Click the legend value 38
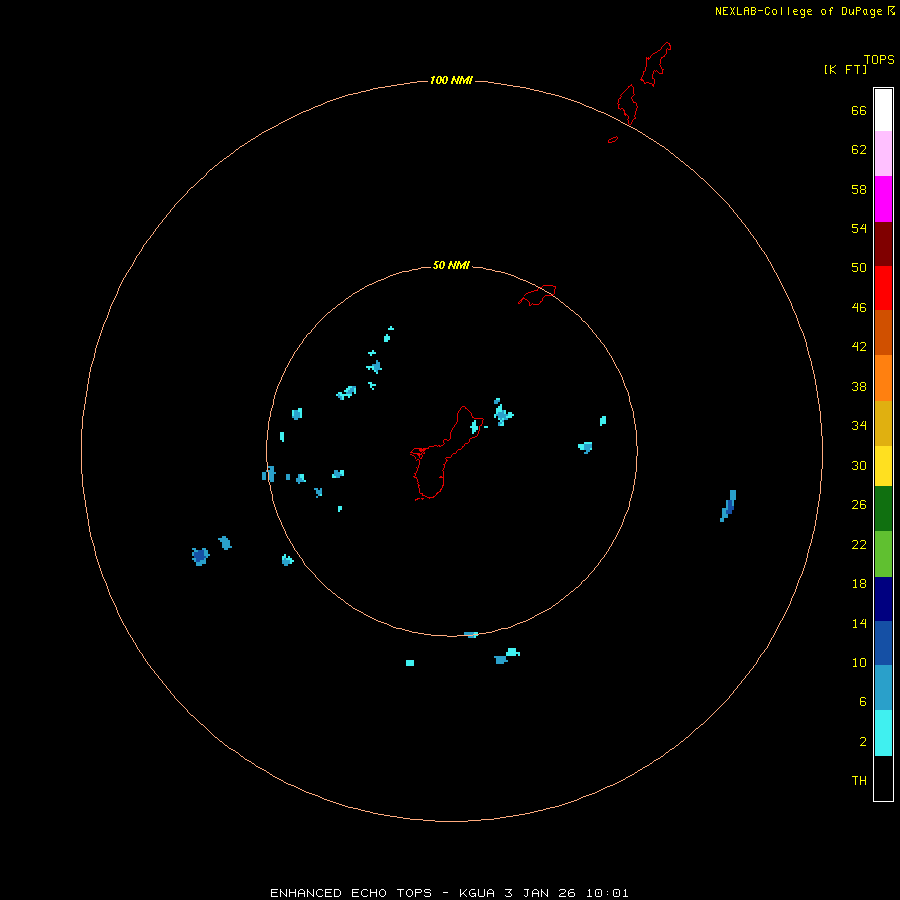 [859, 387]
